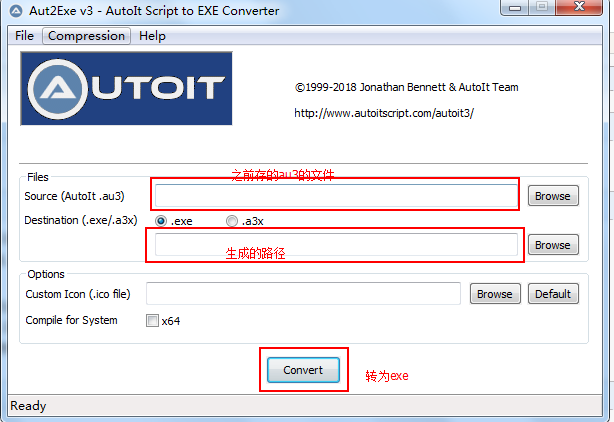Click the AutoIt logo image
614x422 pixels.
[x=126, y=88]
